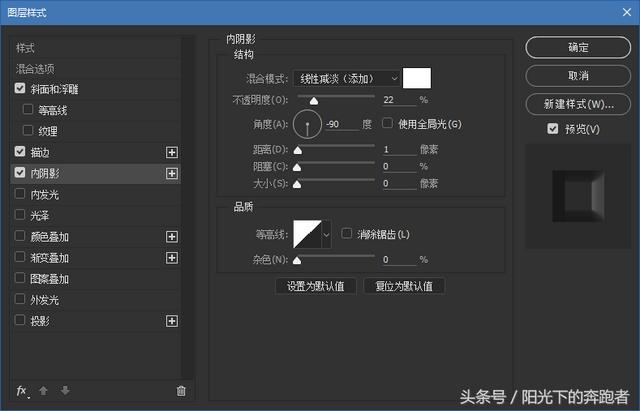This screenshot has width=640, height=411.
Task: Add another 投影 effect with plus icon
Action: (x=172, y=321)
